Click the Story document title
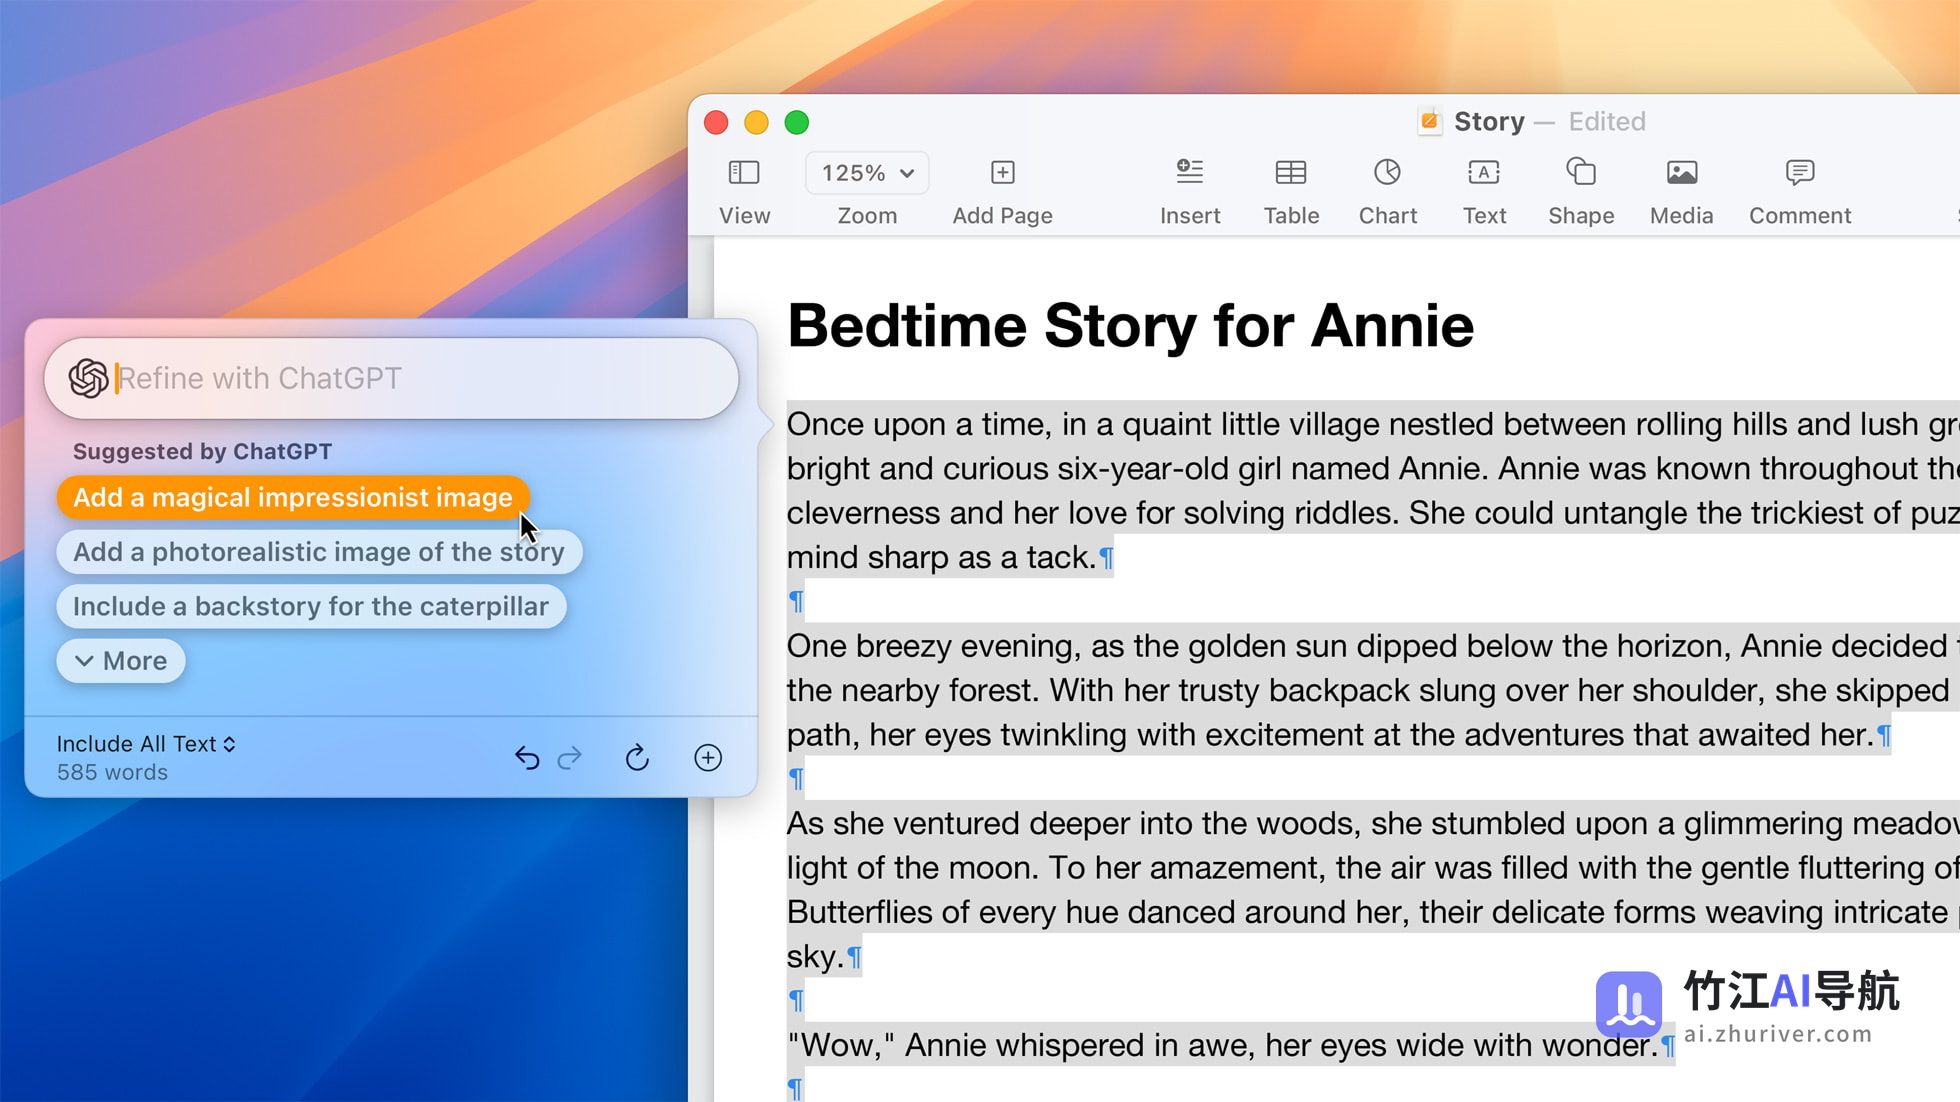 point(1489,121)
